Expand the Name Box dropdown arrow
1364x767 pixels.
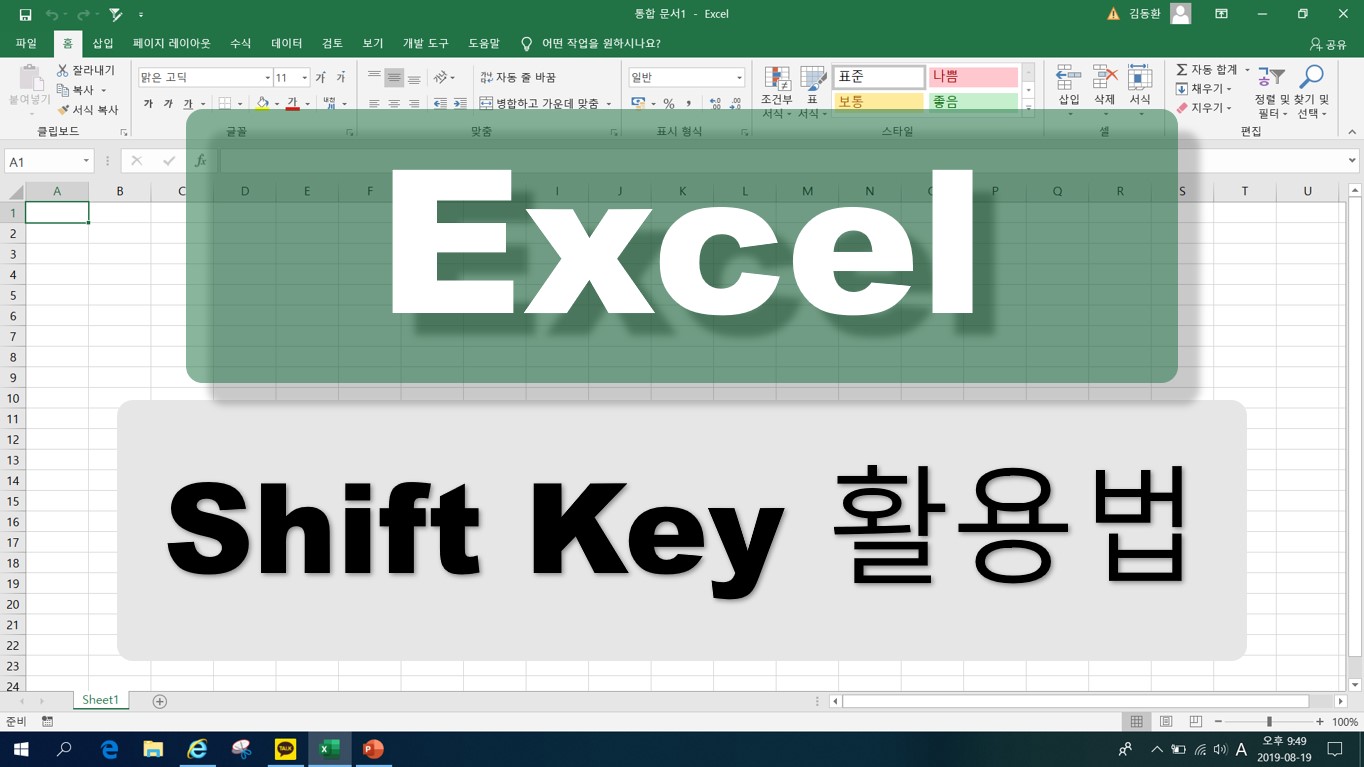click(86, 161)
